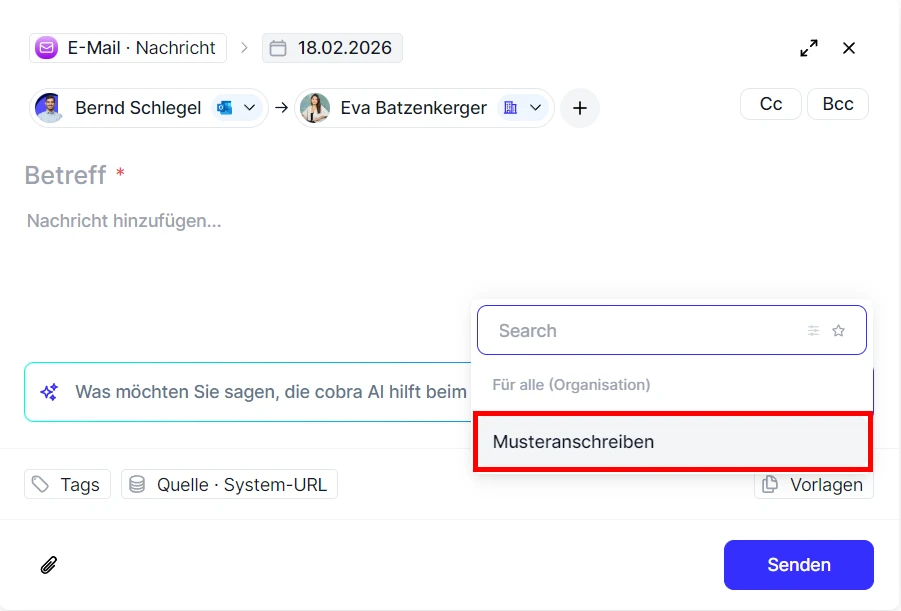This screenshot has height=611, width=901.
Task: Open the attachment paperclip icon
Action: coord(47,565)
